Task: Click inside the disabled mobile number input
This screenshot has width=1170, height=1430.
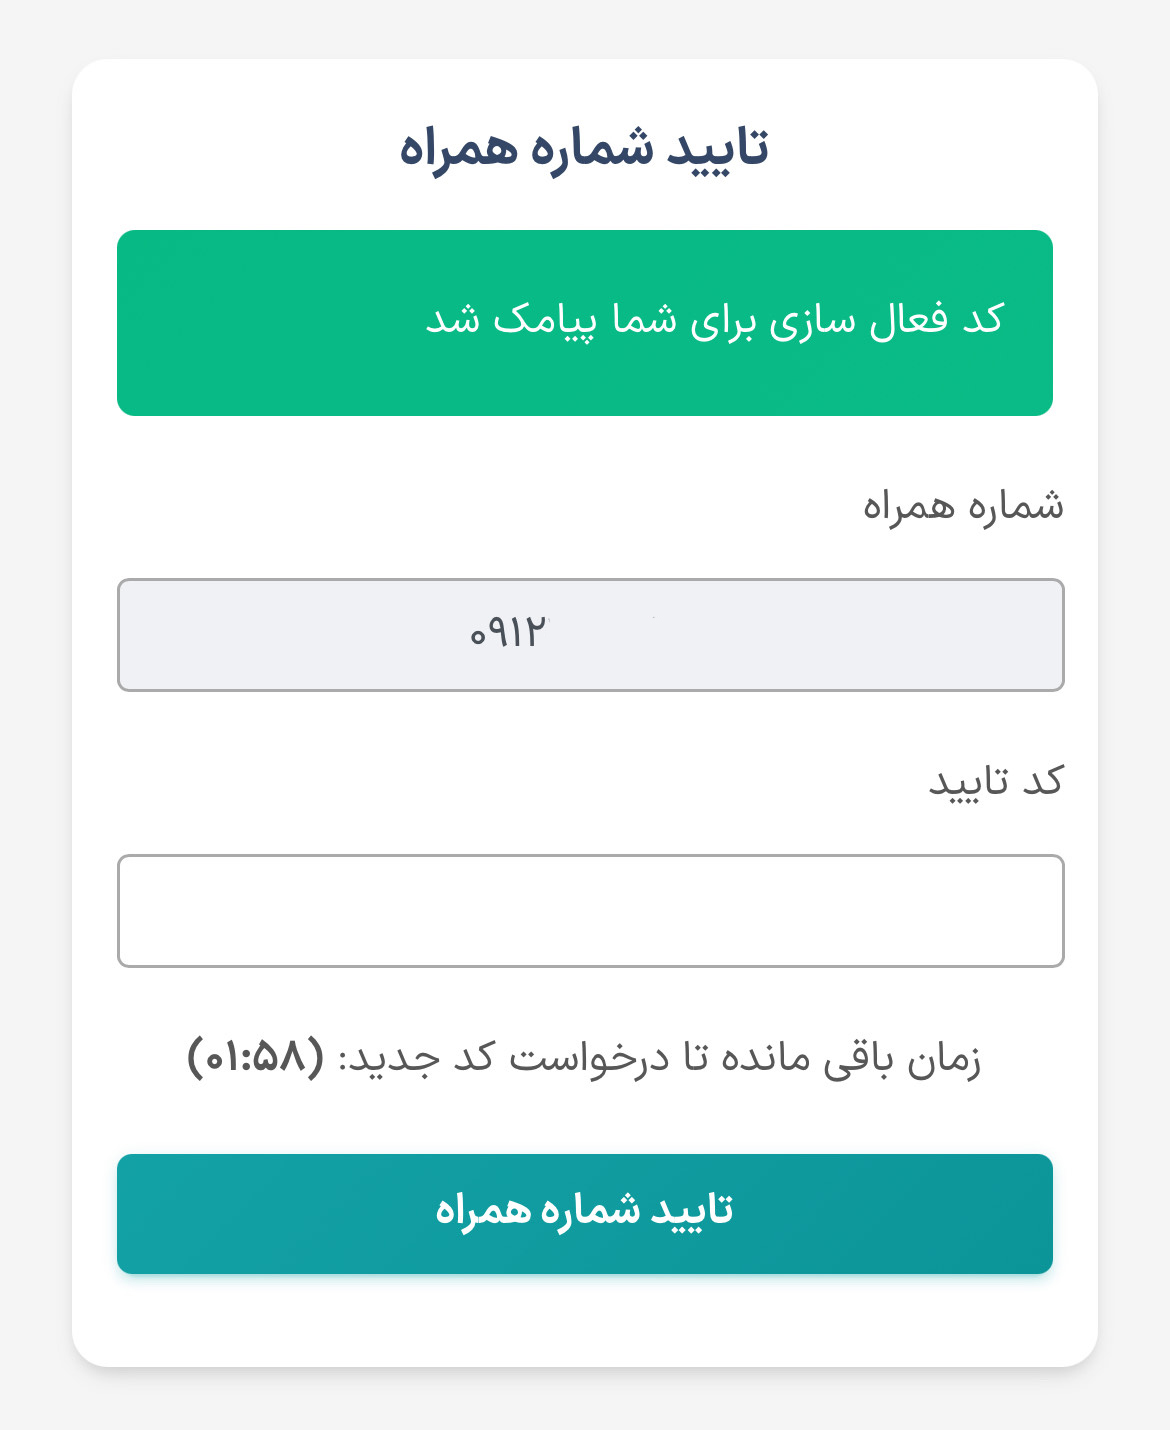Action: [592, 631]
